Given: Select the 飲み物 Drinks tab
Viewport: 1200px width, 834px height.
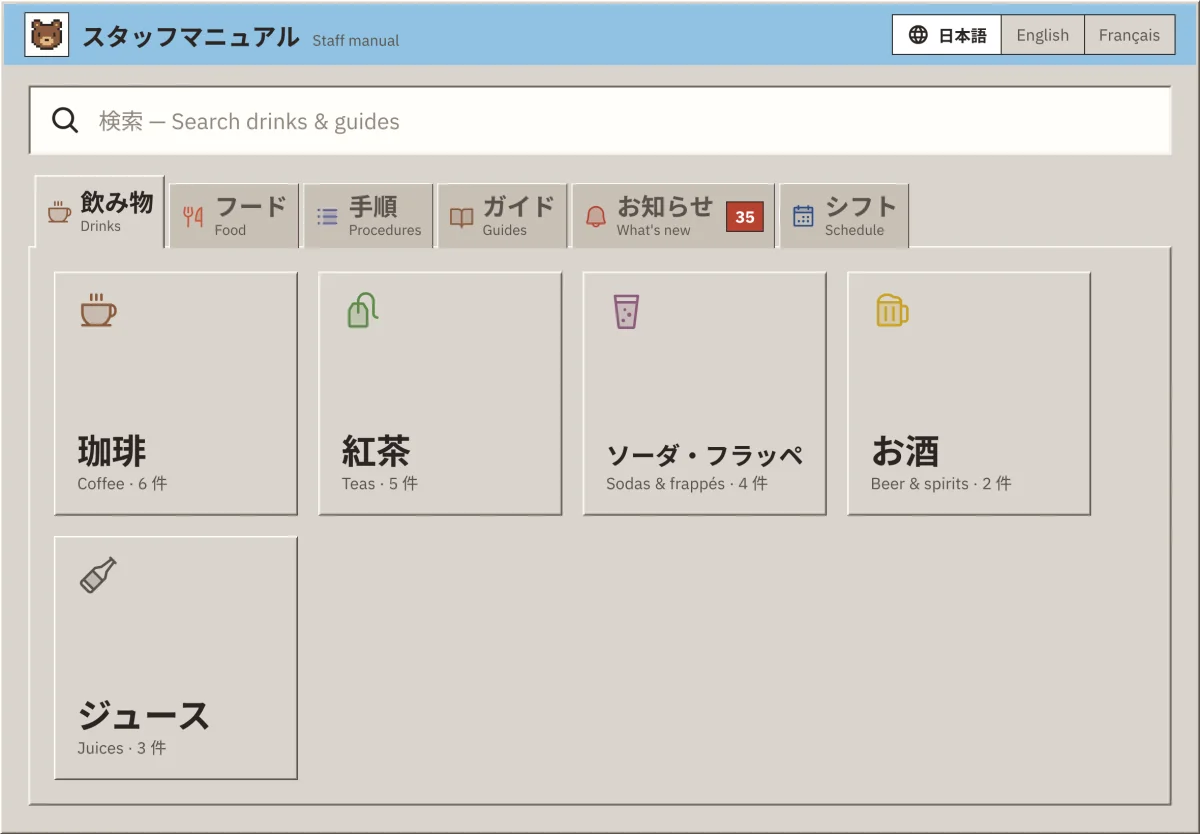Looking at the screenshot, I should (x=100, y=212).
